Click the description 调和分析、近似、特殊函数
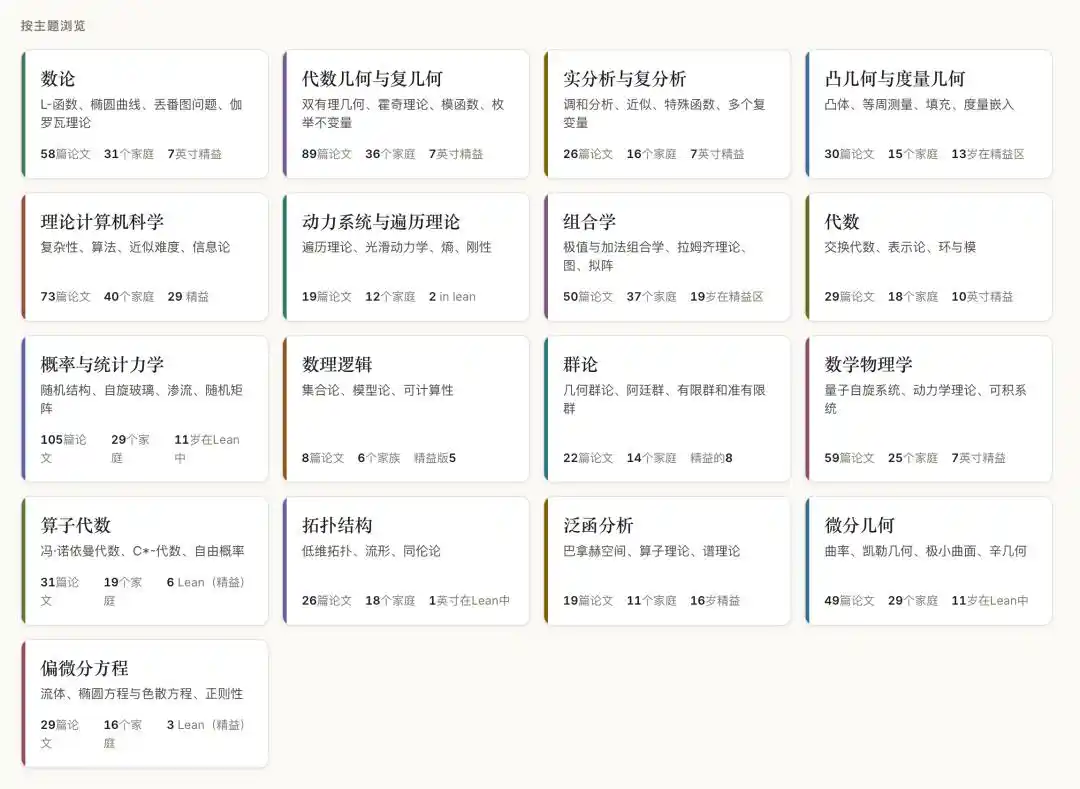This screenshot has height=789, width=1080. point(664,113)
